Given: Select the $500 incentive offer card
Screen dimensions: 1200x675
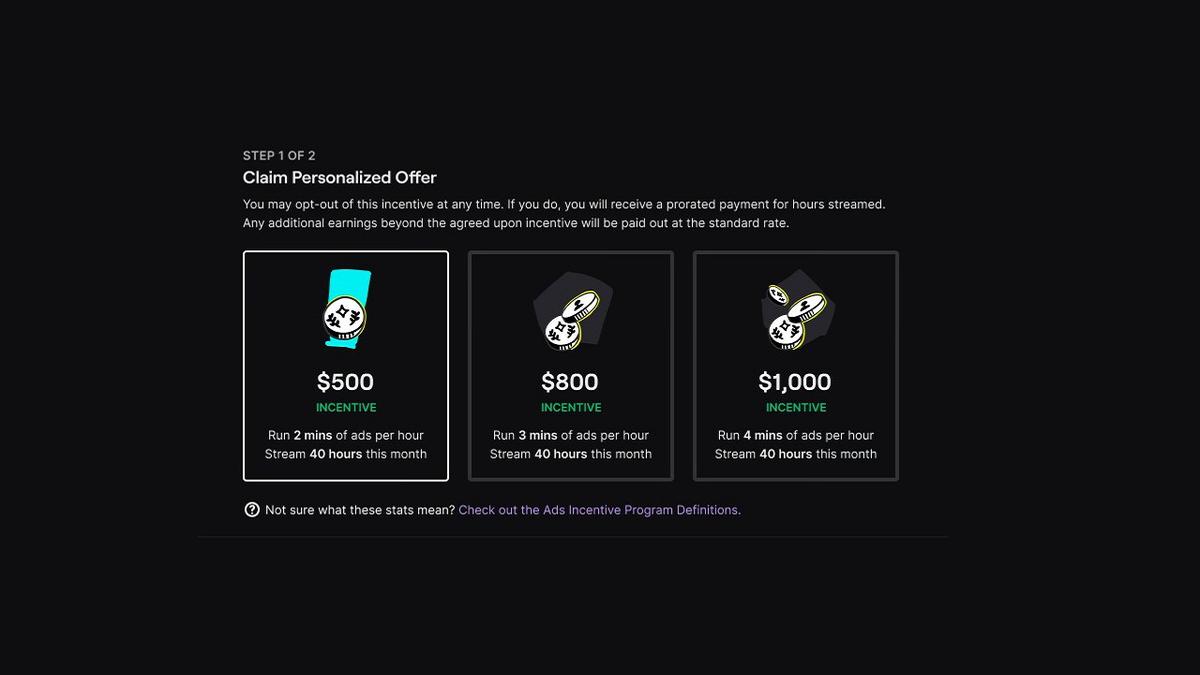Looking at the screenshot, I should click(x=346, y=366).
